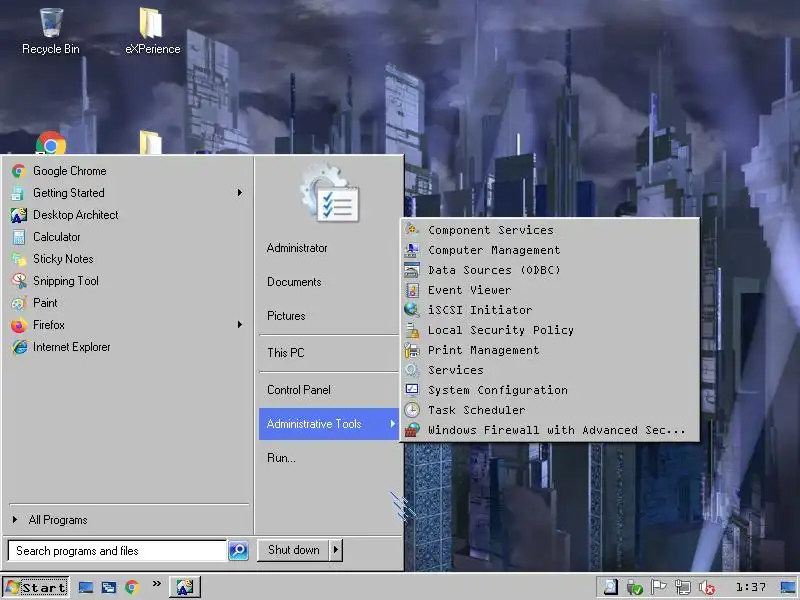Expand the Administrative Tools submenu arrow
Image resolution: width=800 pixels, height=600 pixels.
[x=392, y=423]
